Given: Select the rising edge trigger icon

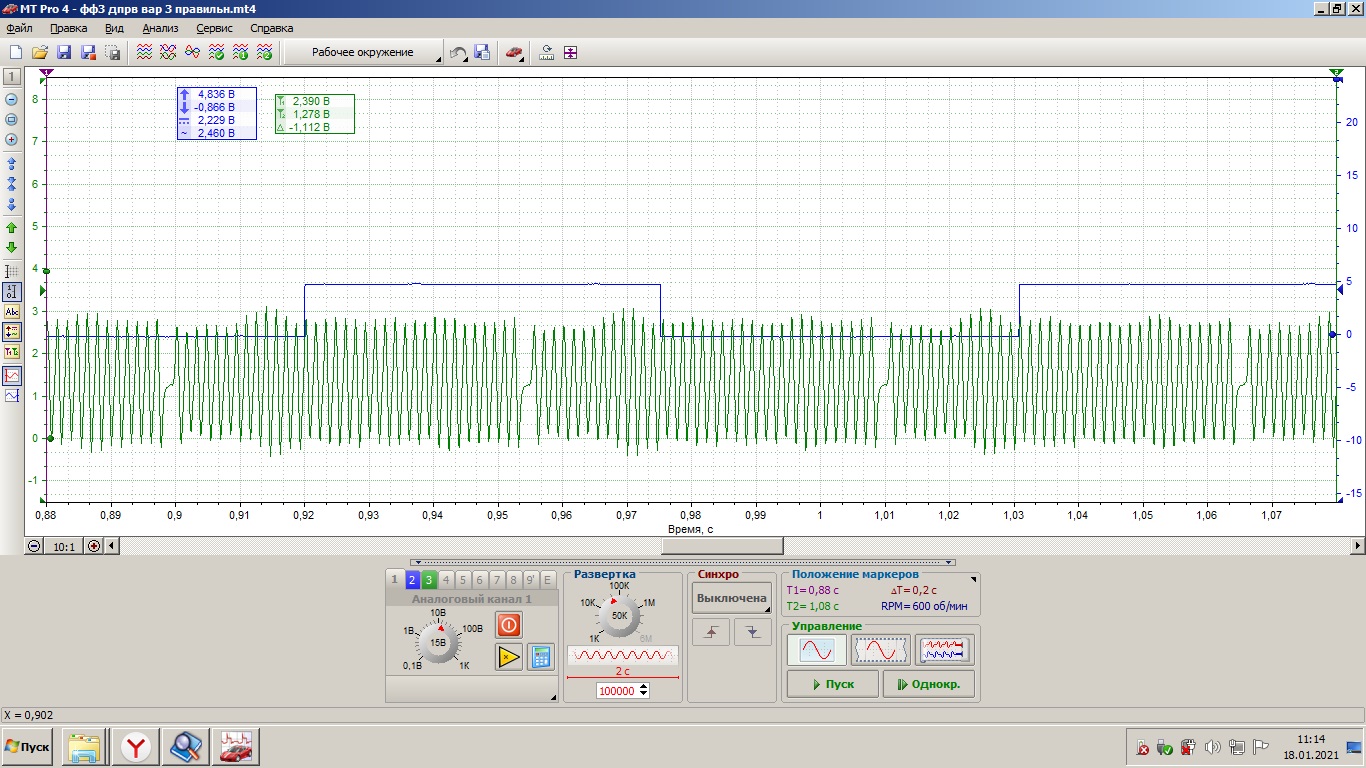Looking at the screenshot, I should (711, 632).
